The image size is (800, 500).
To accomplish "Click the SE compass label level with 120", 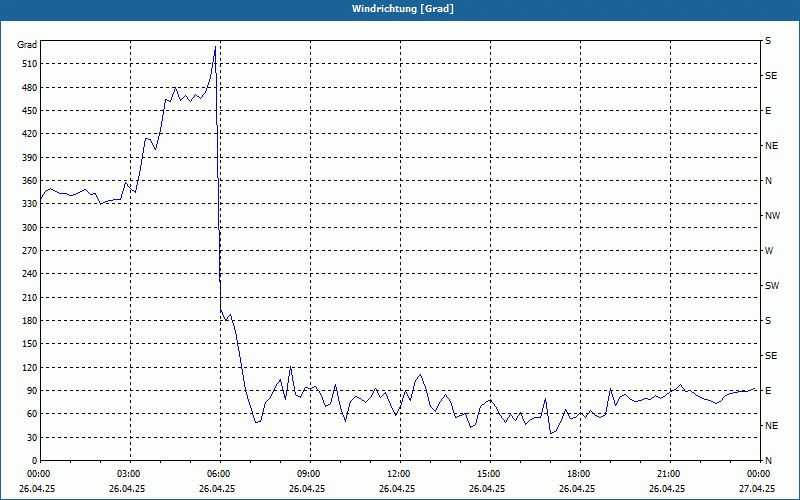I will (771, 356).
